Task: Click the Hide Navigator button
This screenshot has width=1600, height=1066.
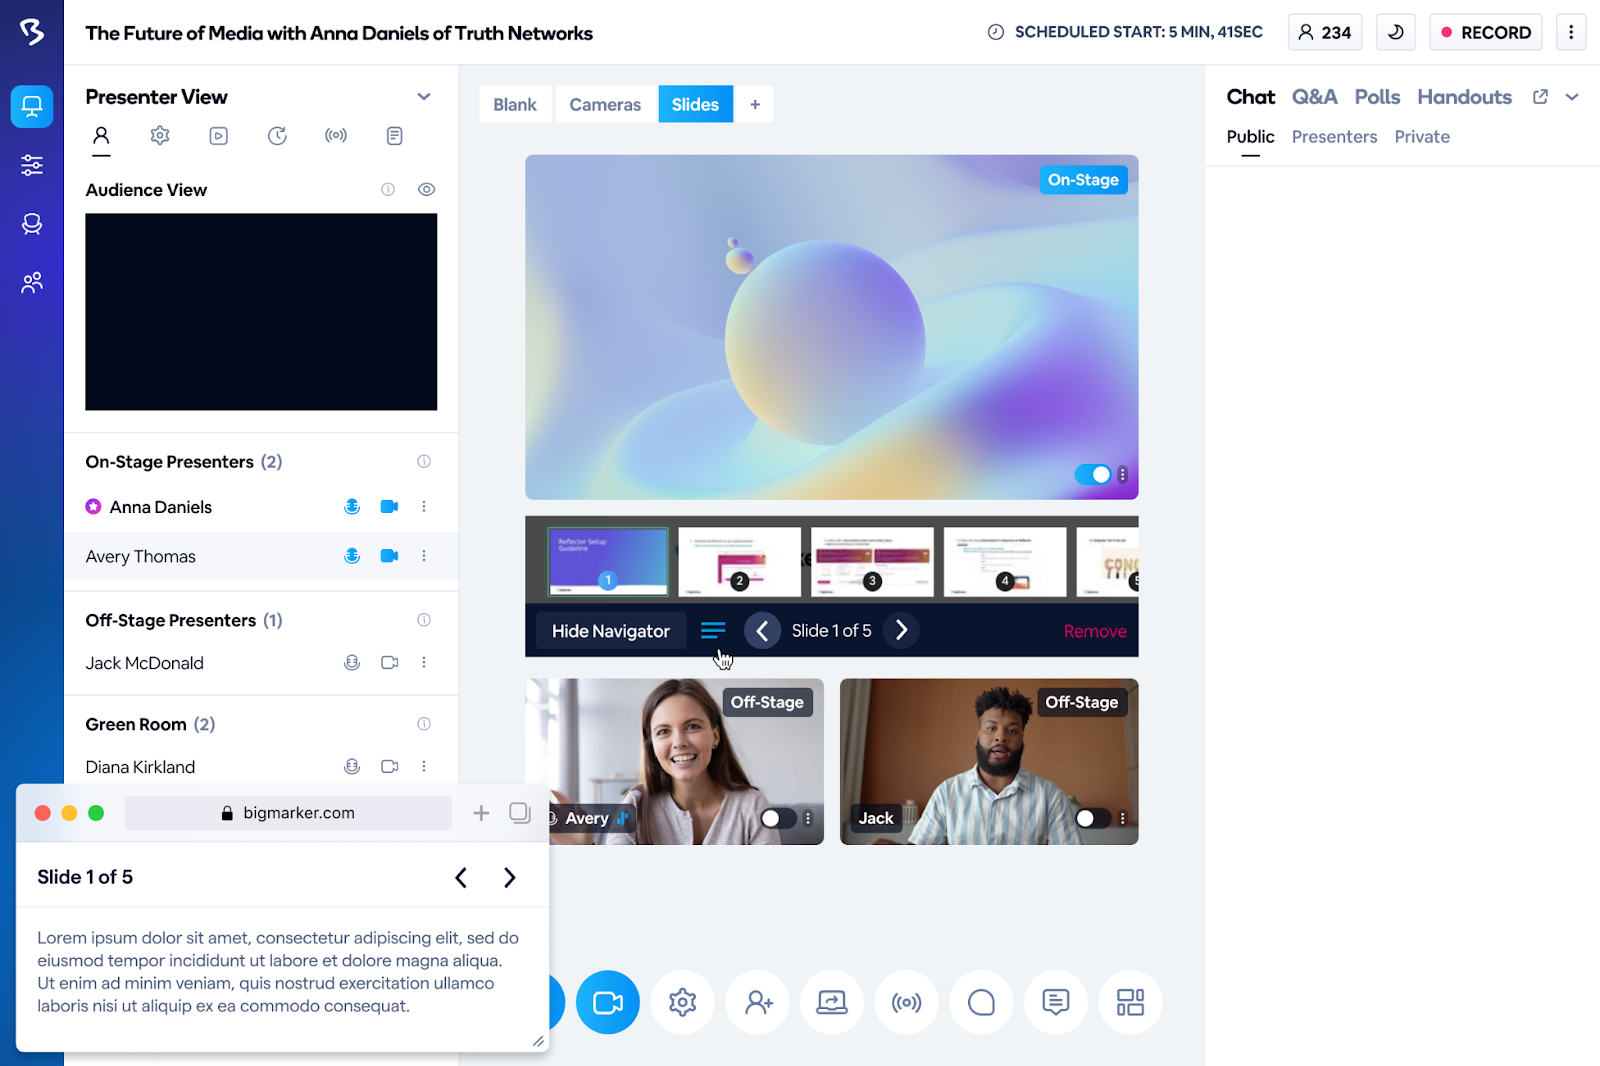Action: pos(611,631)
